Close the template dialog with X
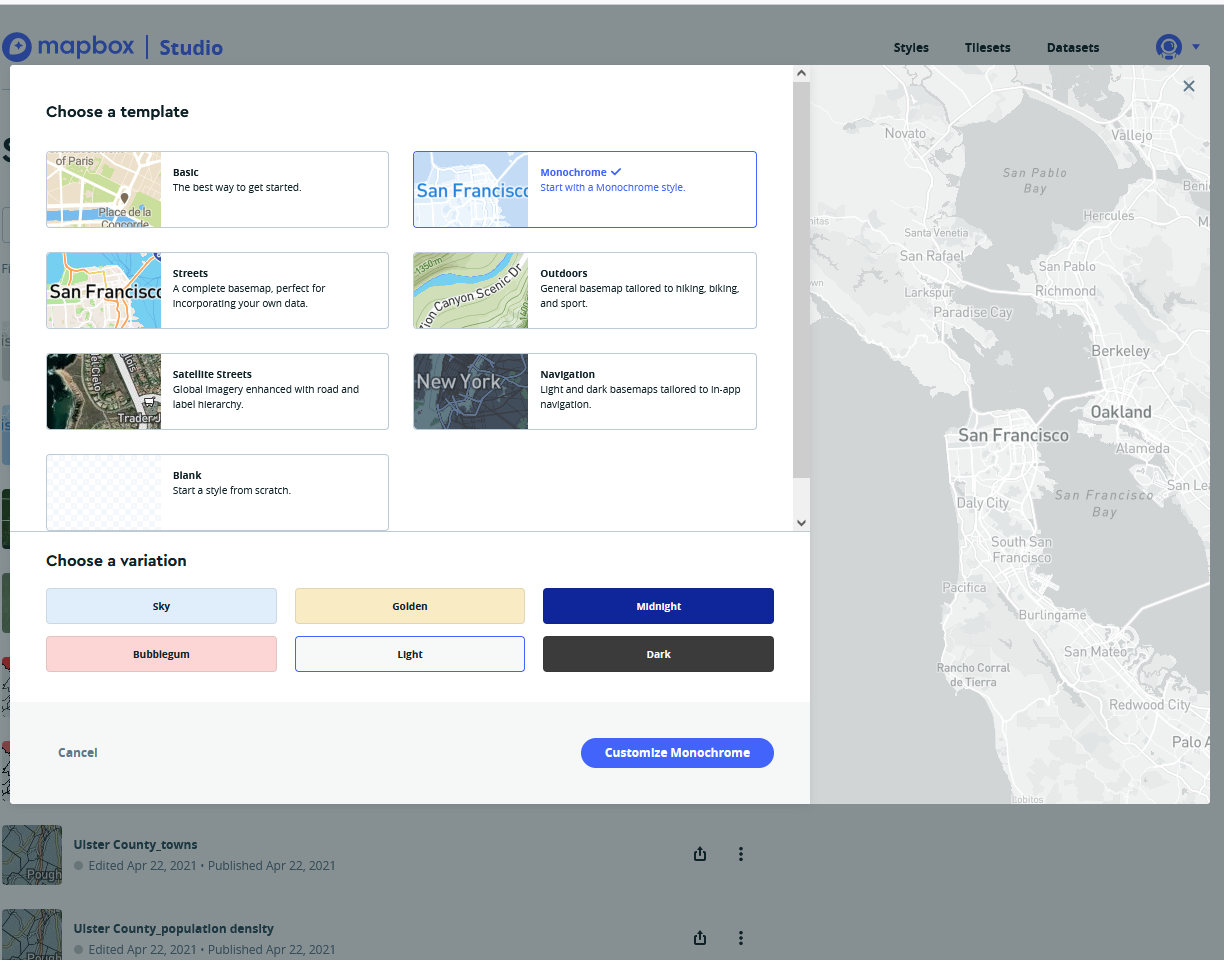The image size is (1224, 960). [x=1188, y=87]
